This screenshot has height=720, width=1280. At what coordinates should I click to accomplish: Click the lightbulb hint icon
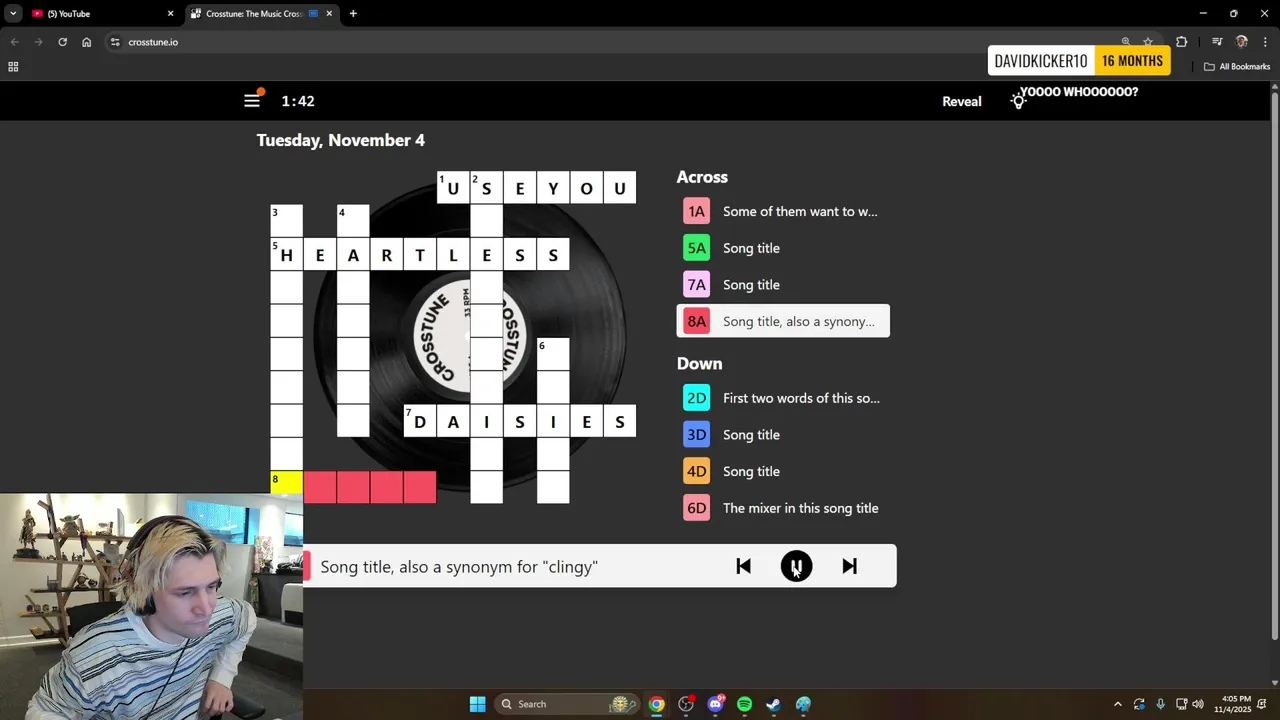1018,101
